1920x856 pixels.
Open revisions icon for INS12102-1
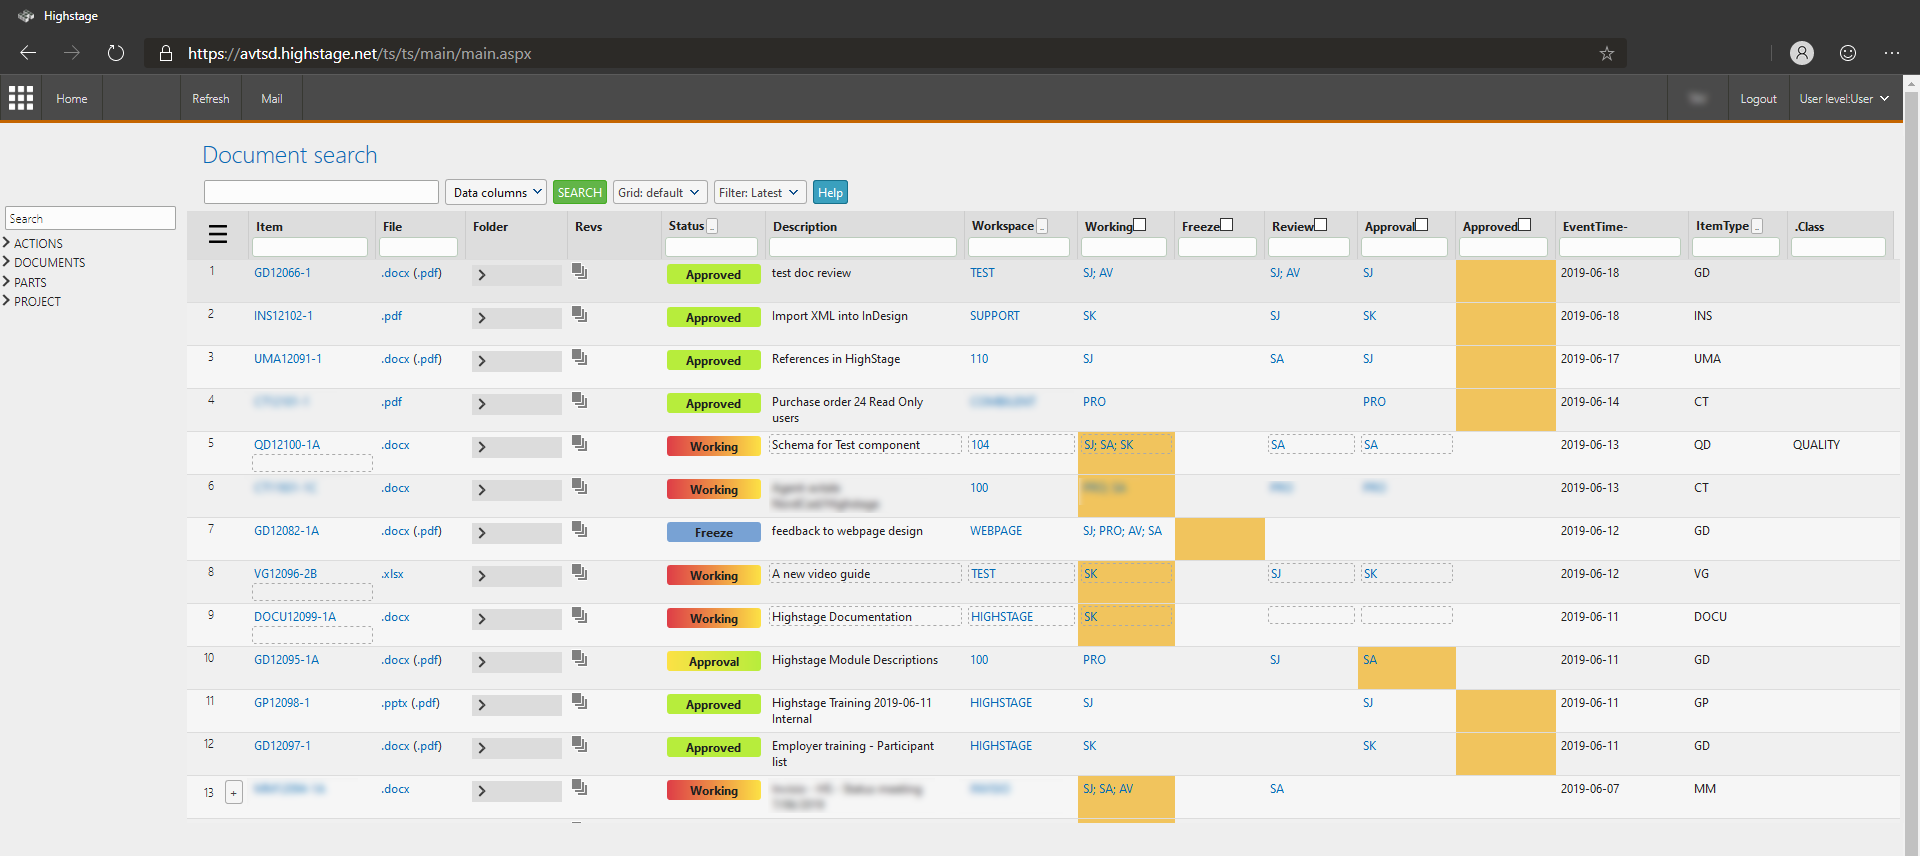pos(579,314)
